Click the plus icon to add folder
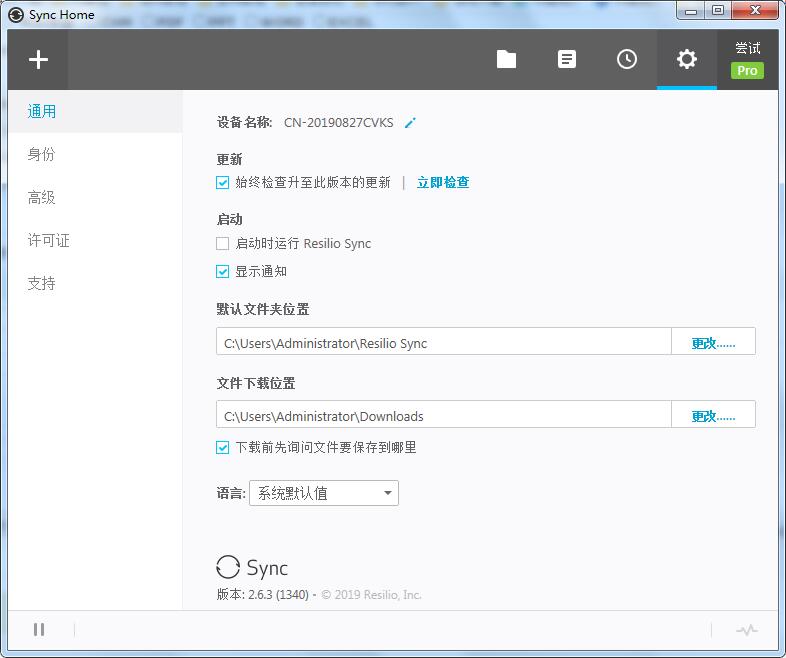Screen dimensions: 786x658 coord(38,60)
